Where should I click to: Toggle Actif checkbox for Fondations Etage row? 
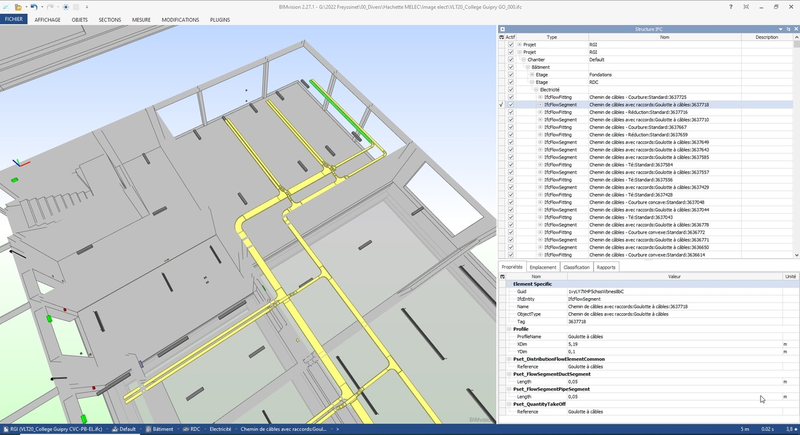[510, 74]
